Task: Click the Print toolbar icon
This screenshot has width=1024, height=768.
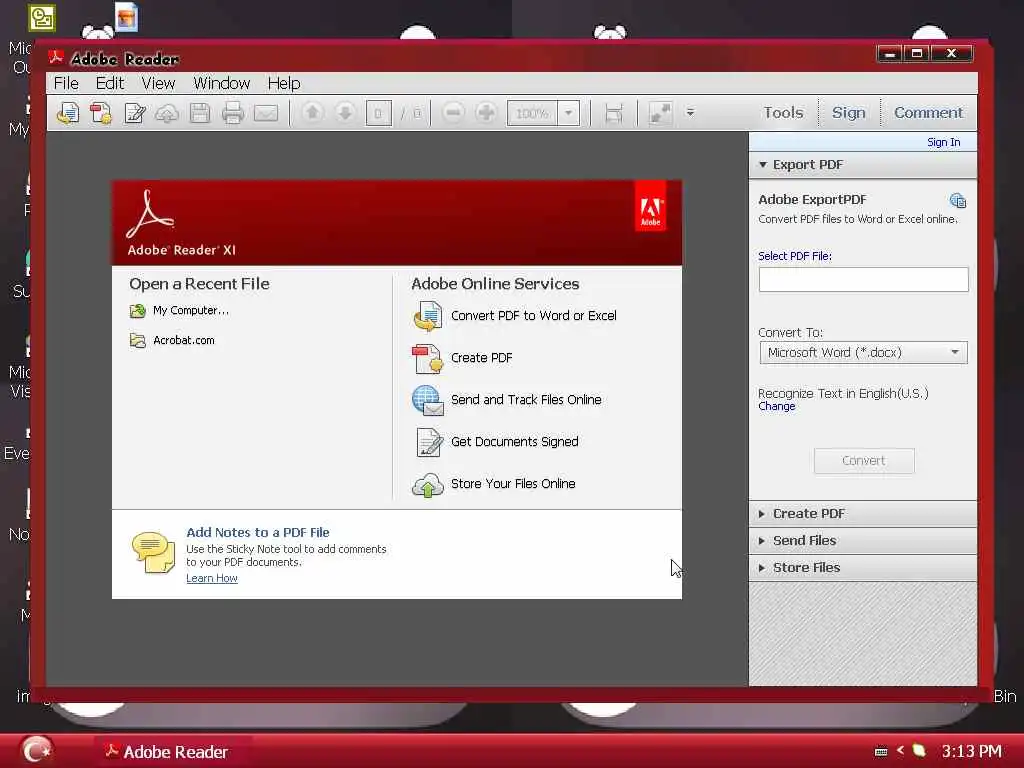Action: coord(232,113)
